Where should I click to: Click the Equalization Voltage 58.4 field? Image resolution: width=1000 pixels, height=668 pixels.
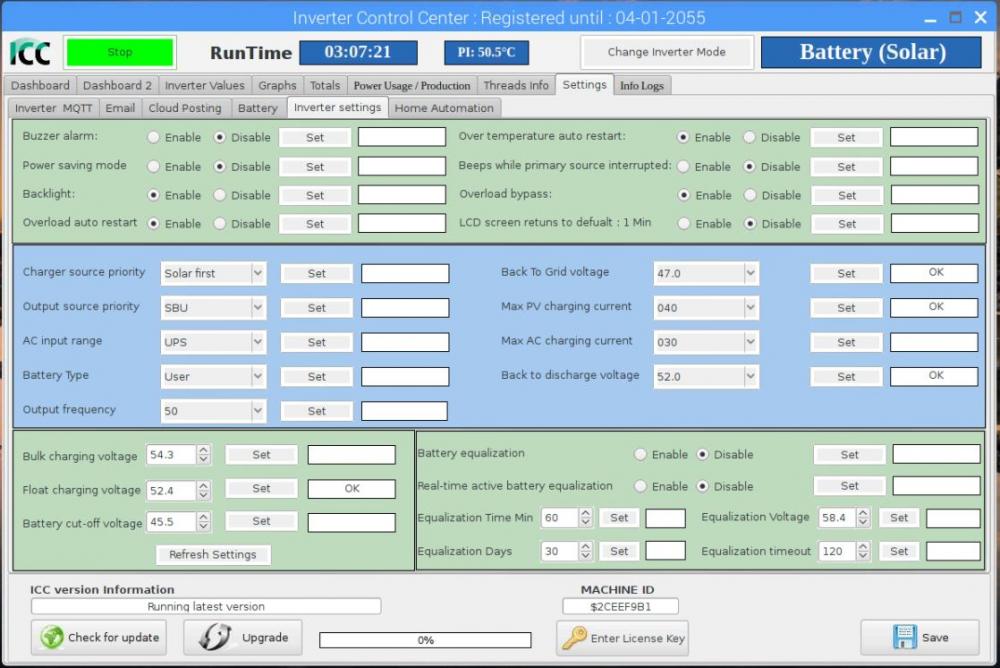click(837, 517)
